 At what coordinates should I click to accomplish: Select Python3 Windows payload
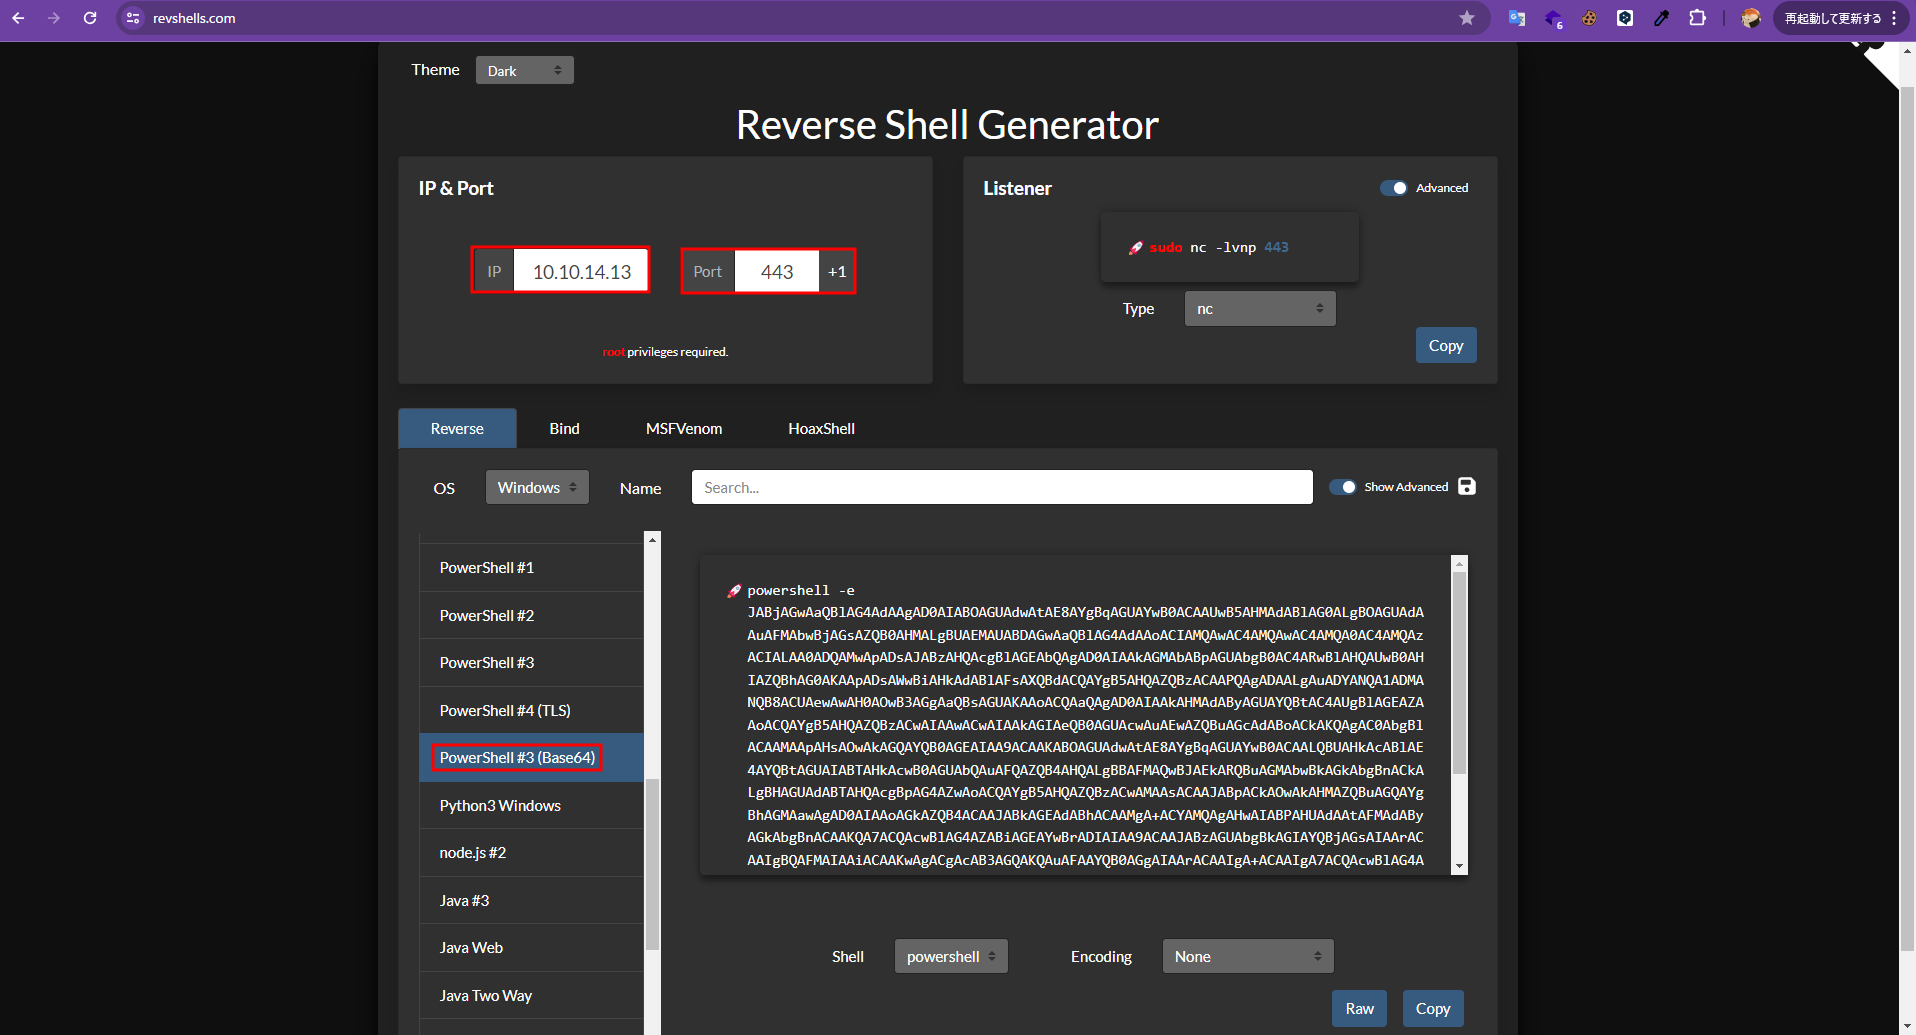click(x=531, y=805)
